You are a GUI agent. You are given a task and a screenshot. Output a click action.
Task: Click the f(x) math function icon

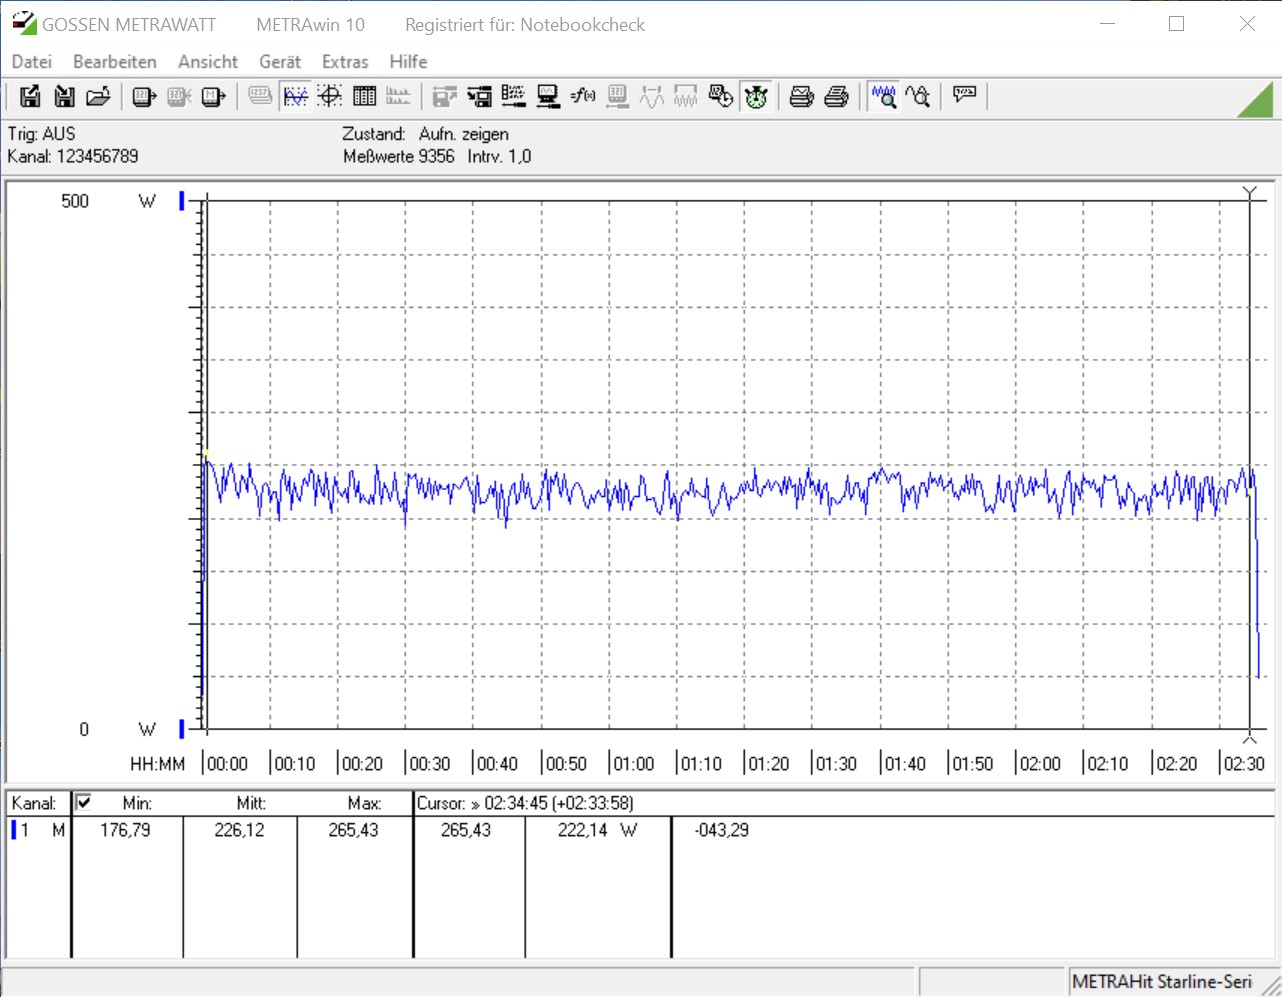click(582, 96)
